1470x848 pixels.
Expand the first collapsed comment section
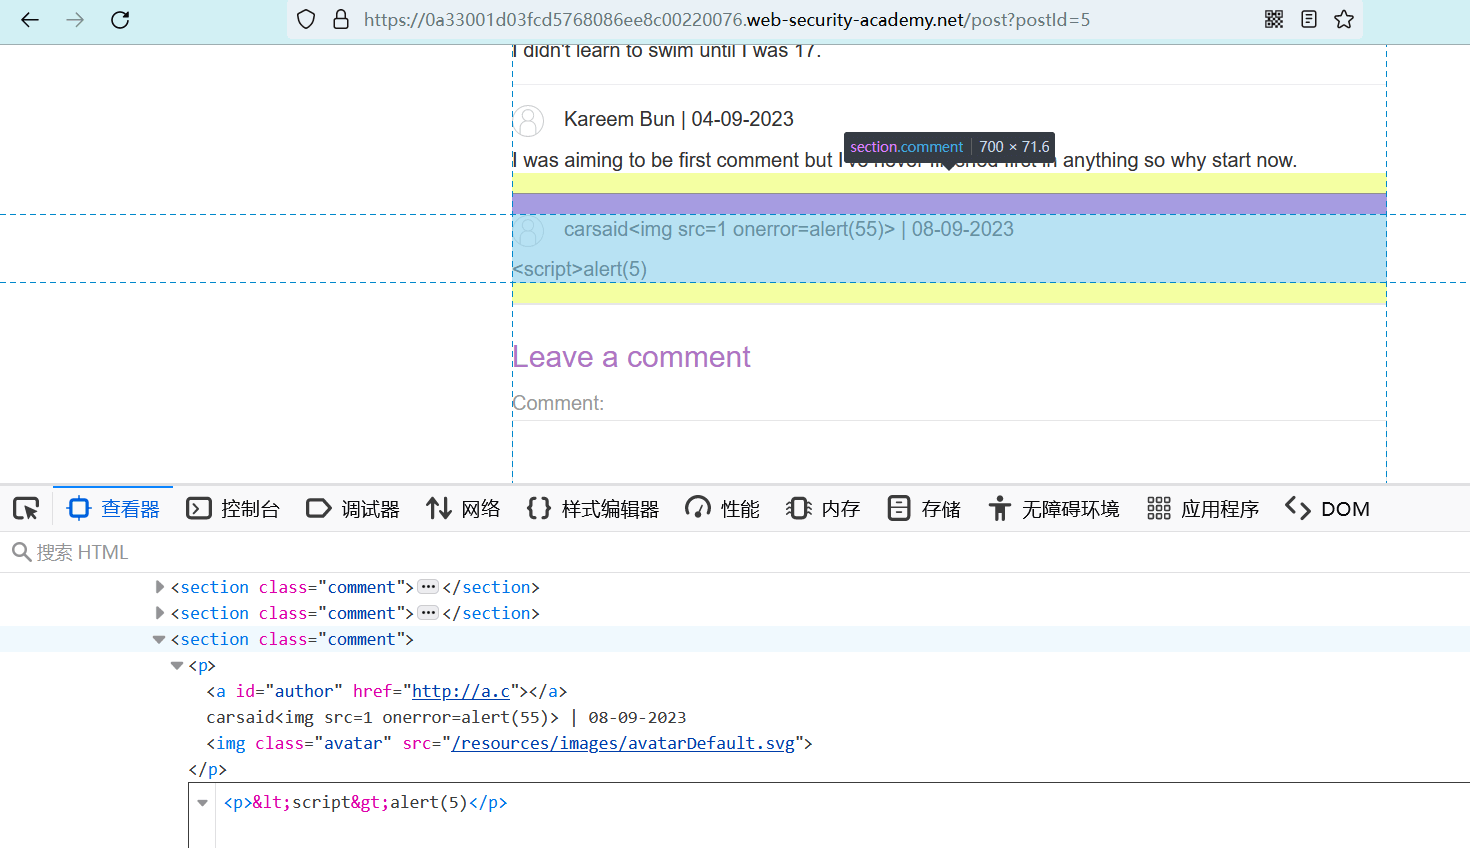(160, 587)
